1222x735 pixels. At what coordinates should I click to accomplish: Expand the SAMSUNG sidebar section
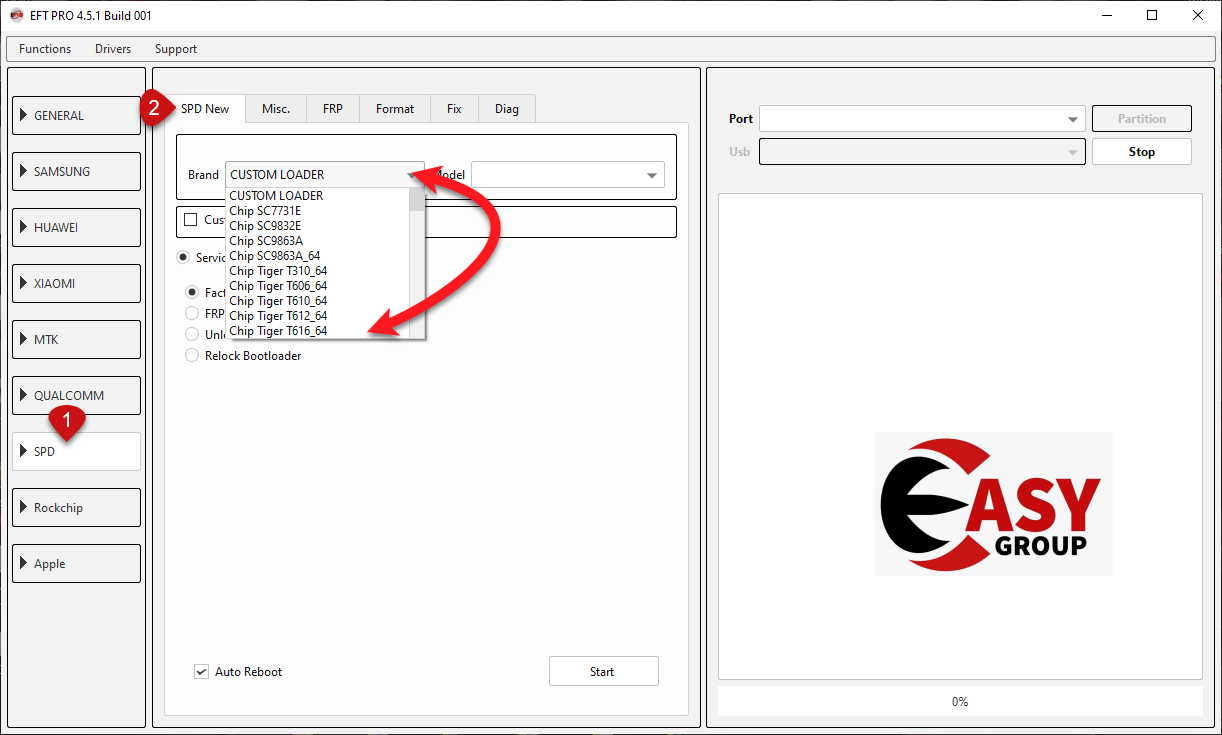coord(76,172)
